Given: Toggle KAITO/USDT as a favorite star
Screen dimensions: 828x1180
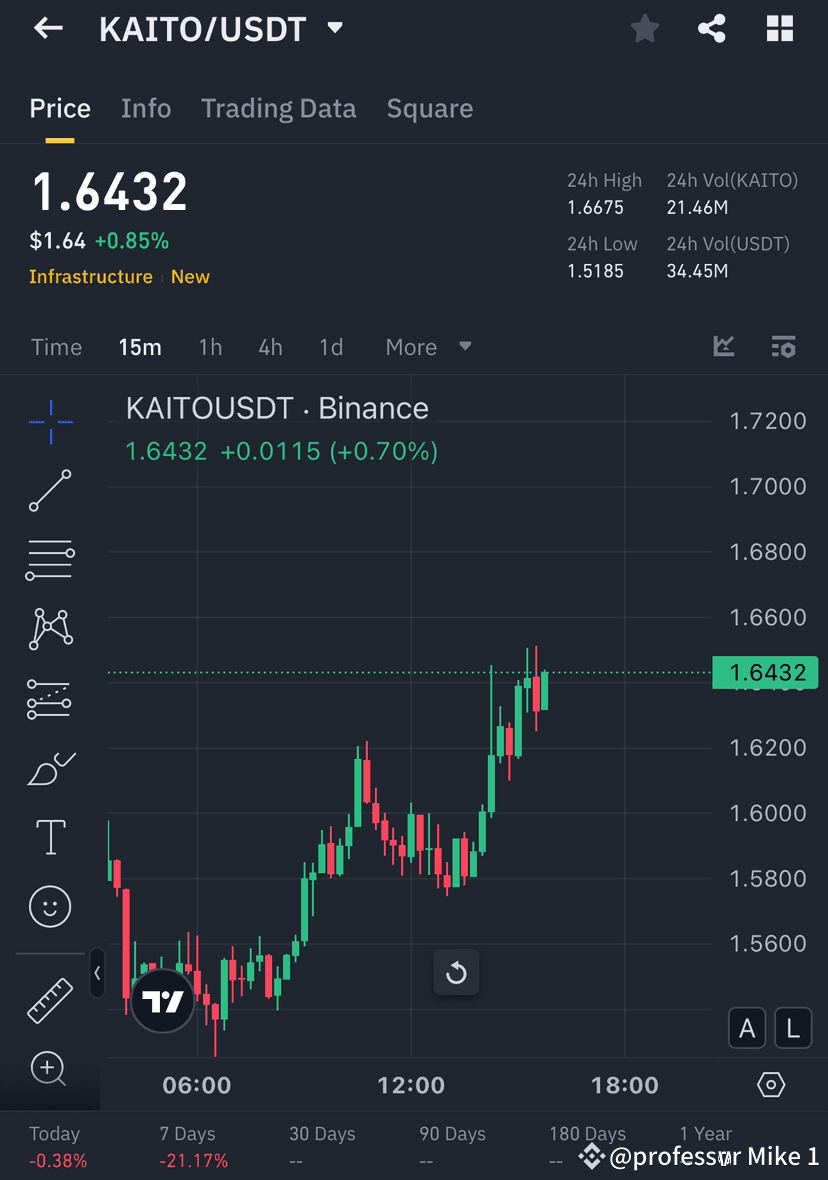Looking at the screenshot, I should [x=644, y=28].
